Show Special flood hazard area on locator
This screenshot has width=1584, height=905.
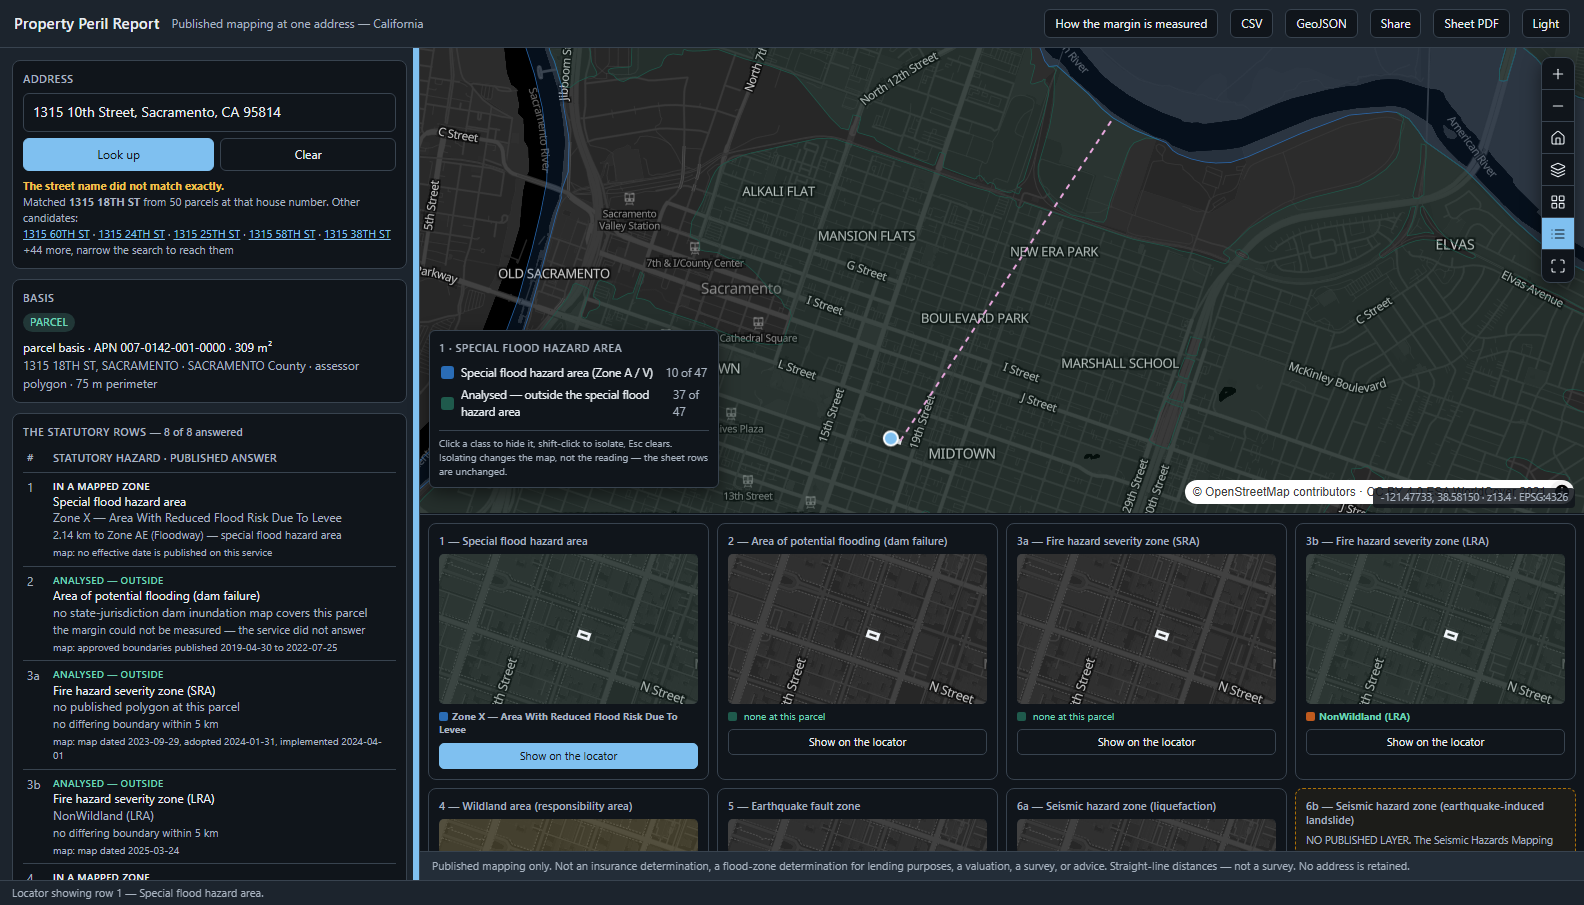click(568, 756)
